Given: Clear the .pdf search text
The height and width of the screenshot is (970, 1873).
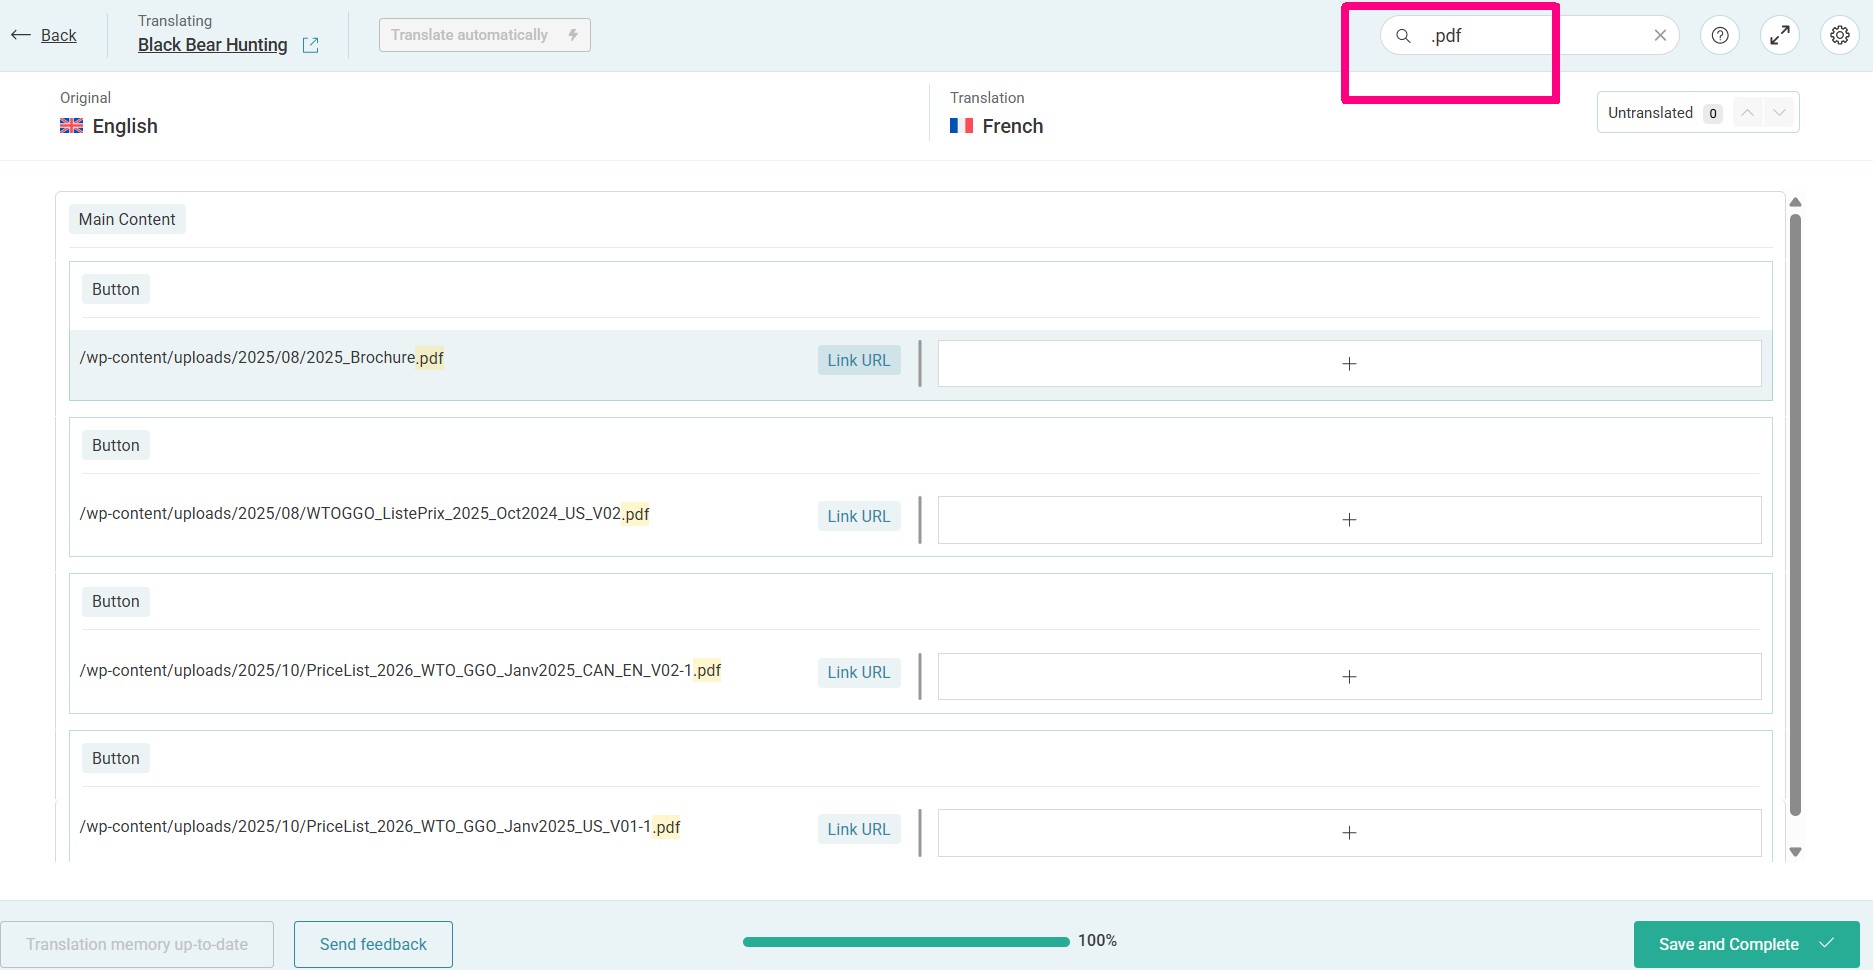Looking at the screenshot, I should [1660, 36].
